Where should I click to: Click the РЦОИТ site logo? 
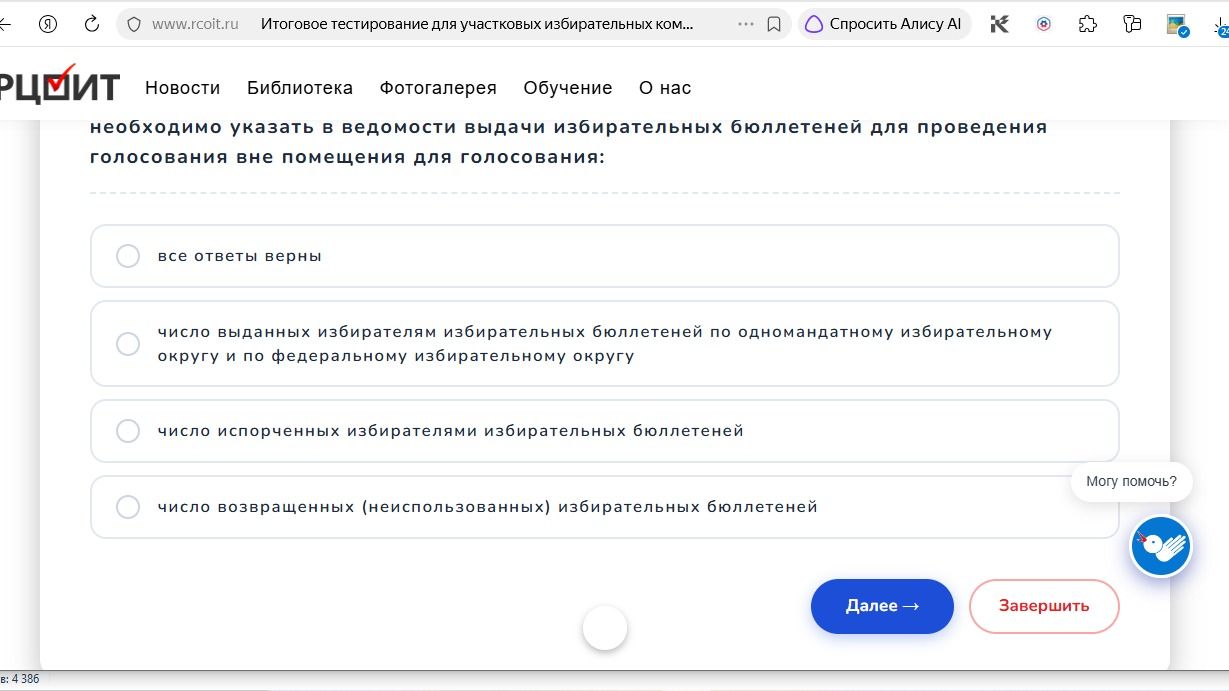tap(60, 85)
